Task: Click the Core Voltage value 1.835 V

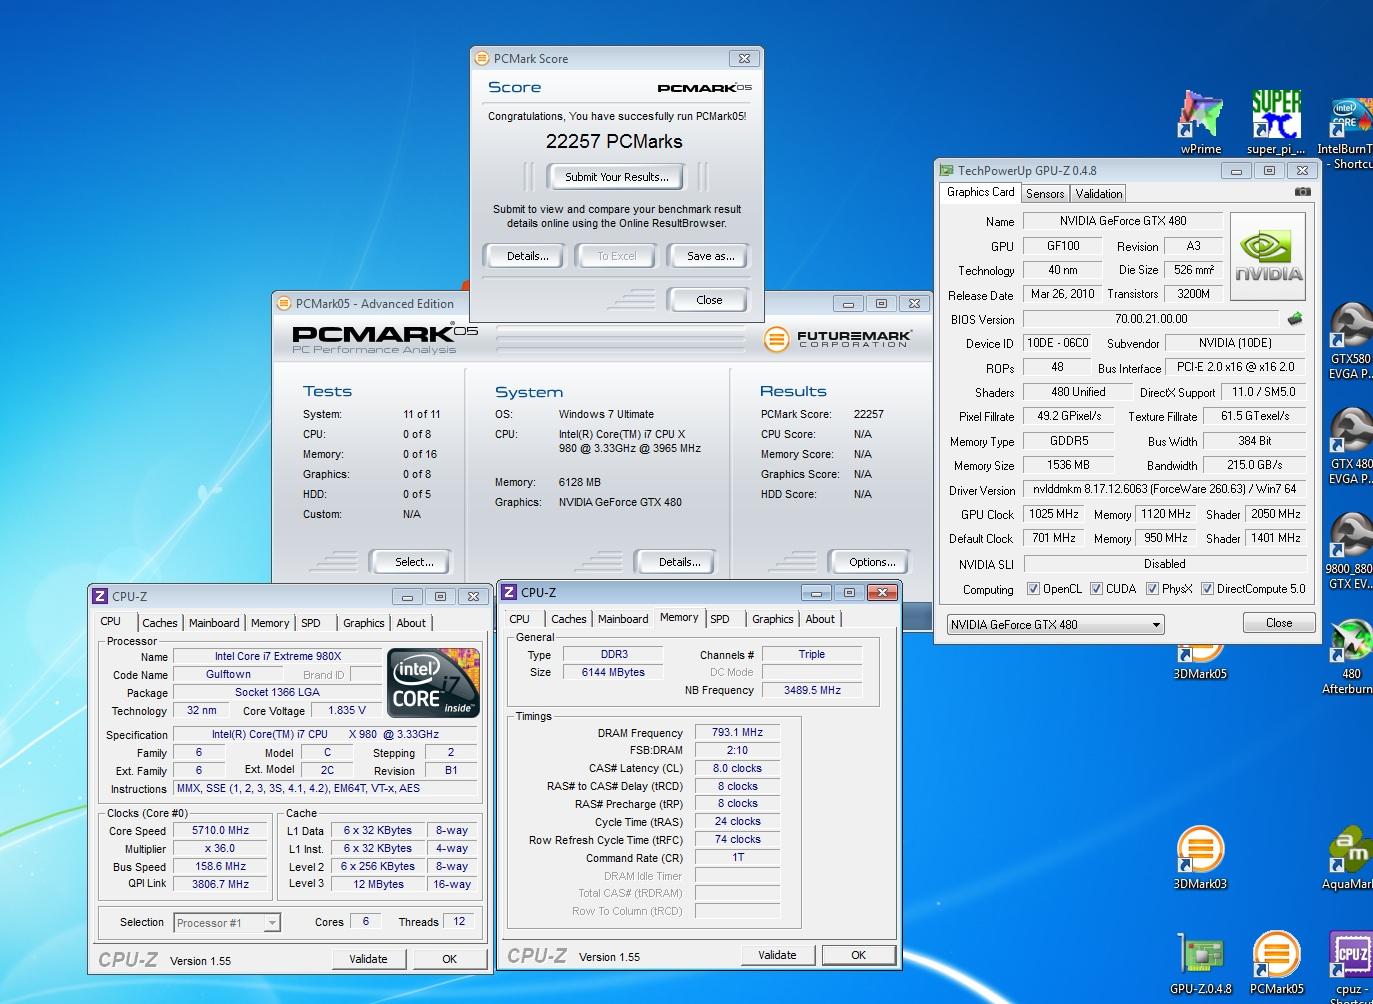Action: click(x=347, y=710)
